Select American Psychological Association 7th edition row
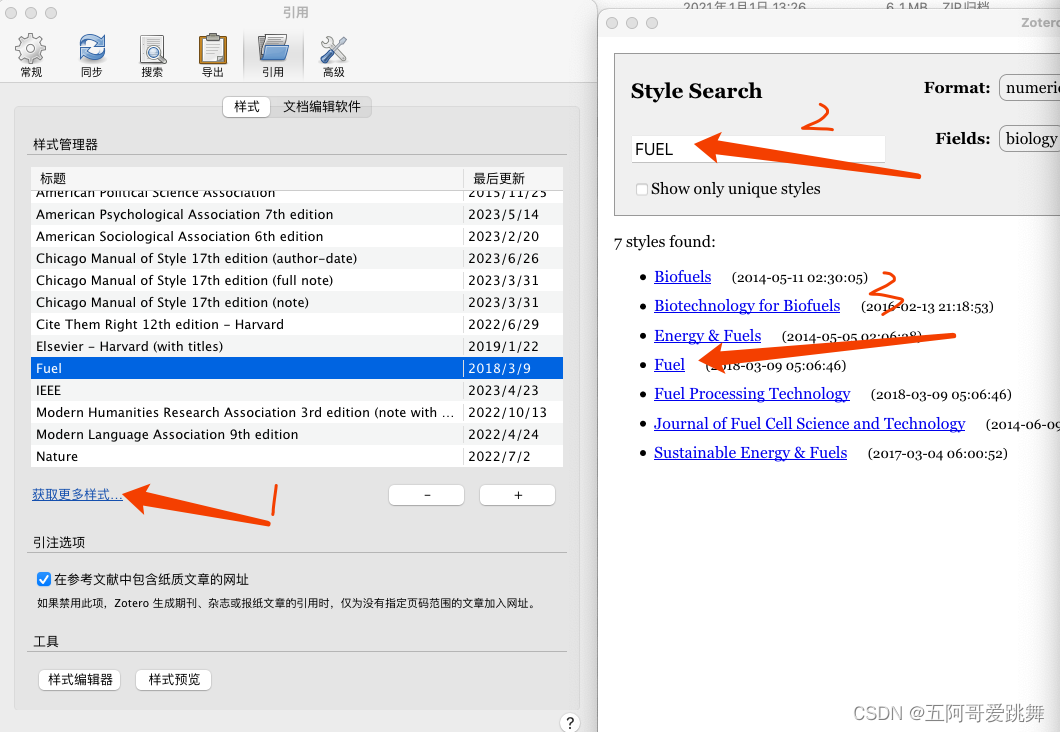Screen dimensions: 1060x732 (x=297, y=214)
